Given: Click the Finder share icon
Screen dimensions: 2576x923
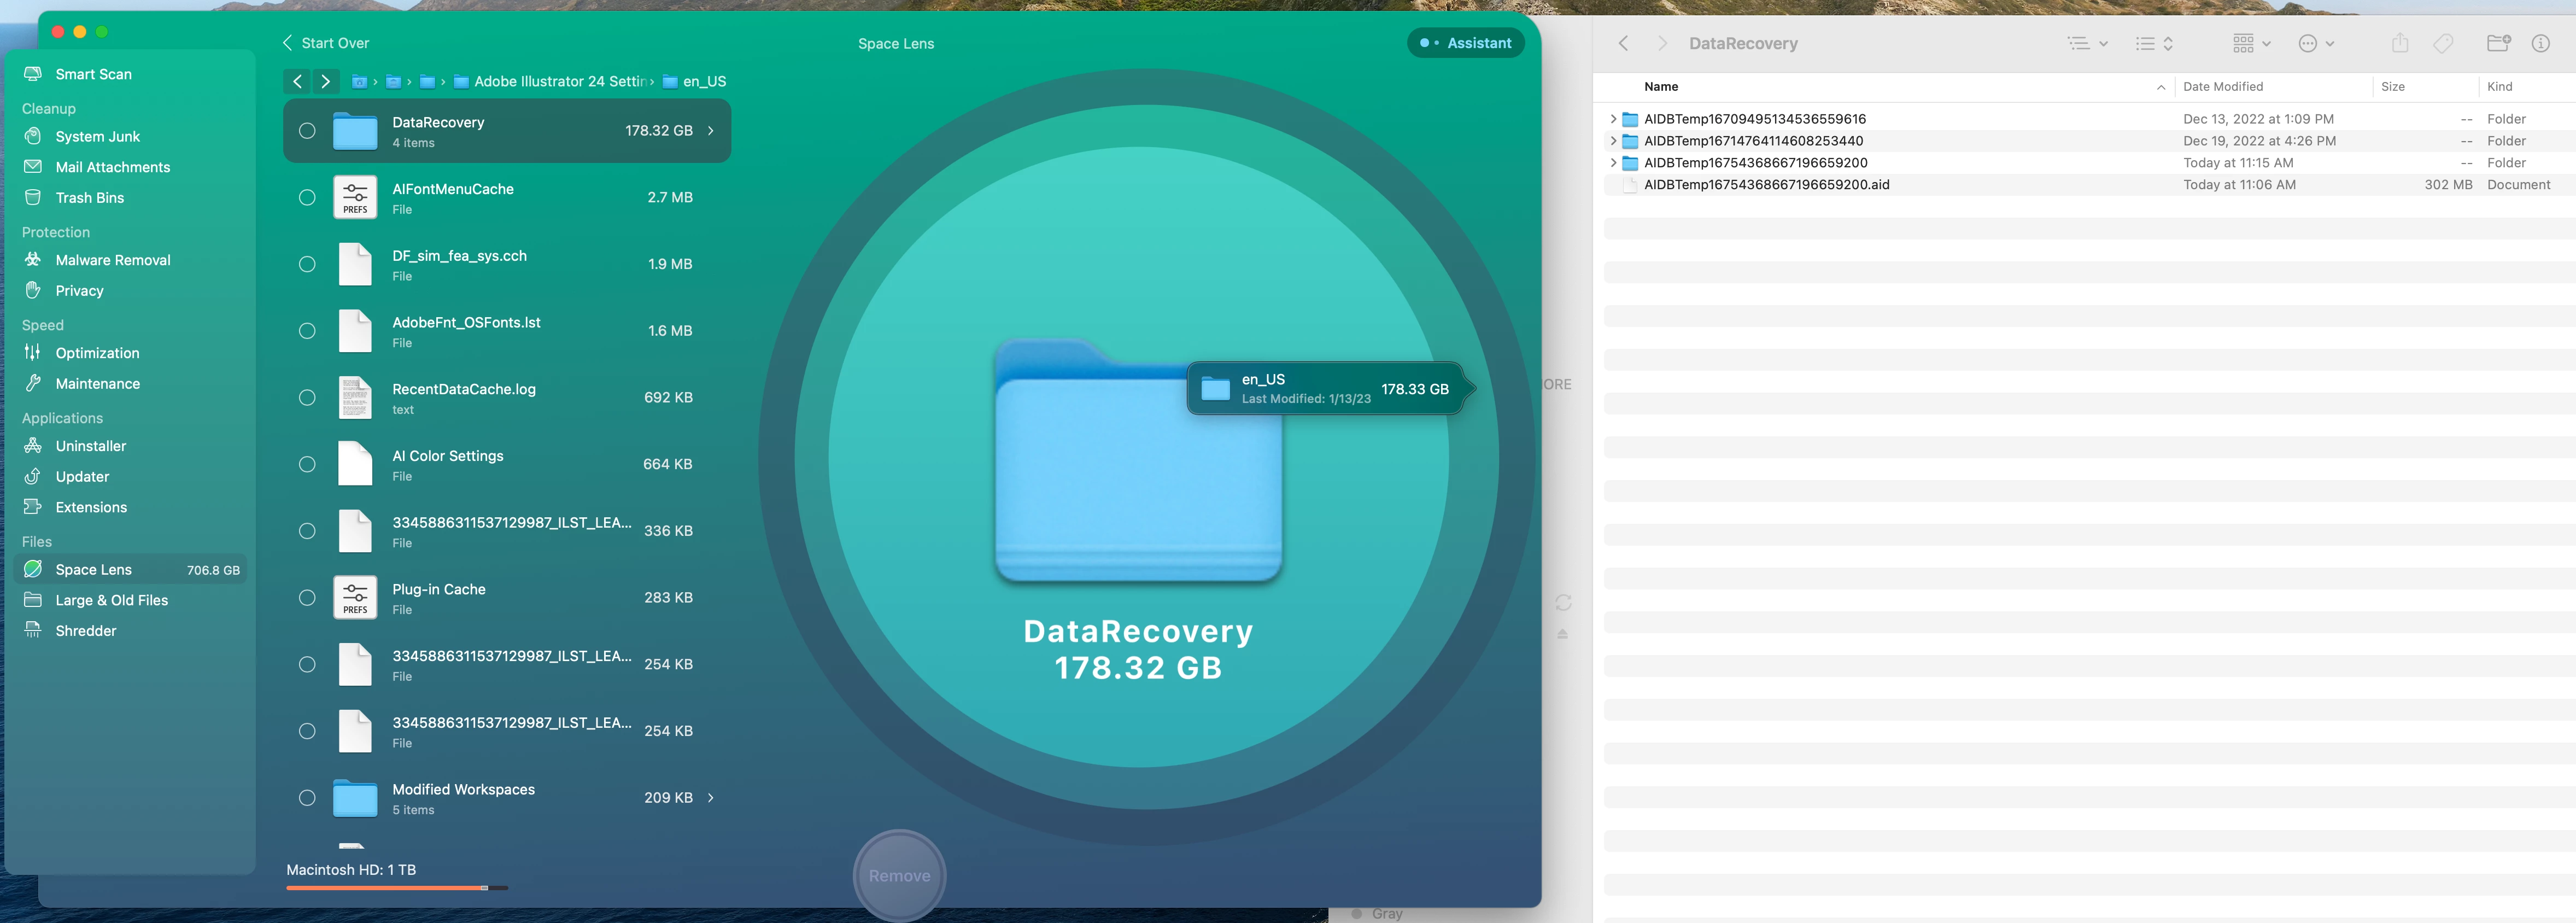Looking at the screenshot, I should pos(2399,43).
